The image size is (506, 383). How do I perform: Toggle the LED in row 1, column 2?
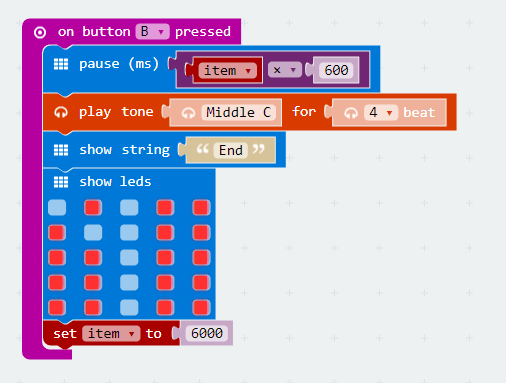[x=93, y=207]
